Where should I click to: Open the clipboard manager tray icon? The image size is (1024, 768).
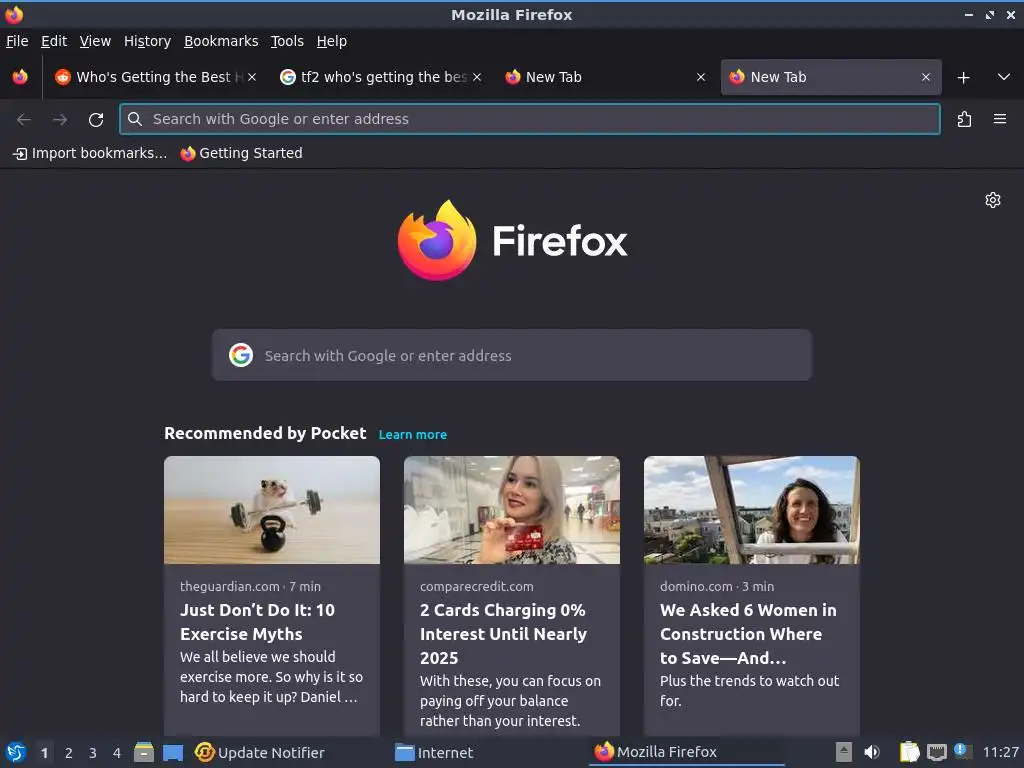pos(909,752)
